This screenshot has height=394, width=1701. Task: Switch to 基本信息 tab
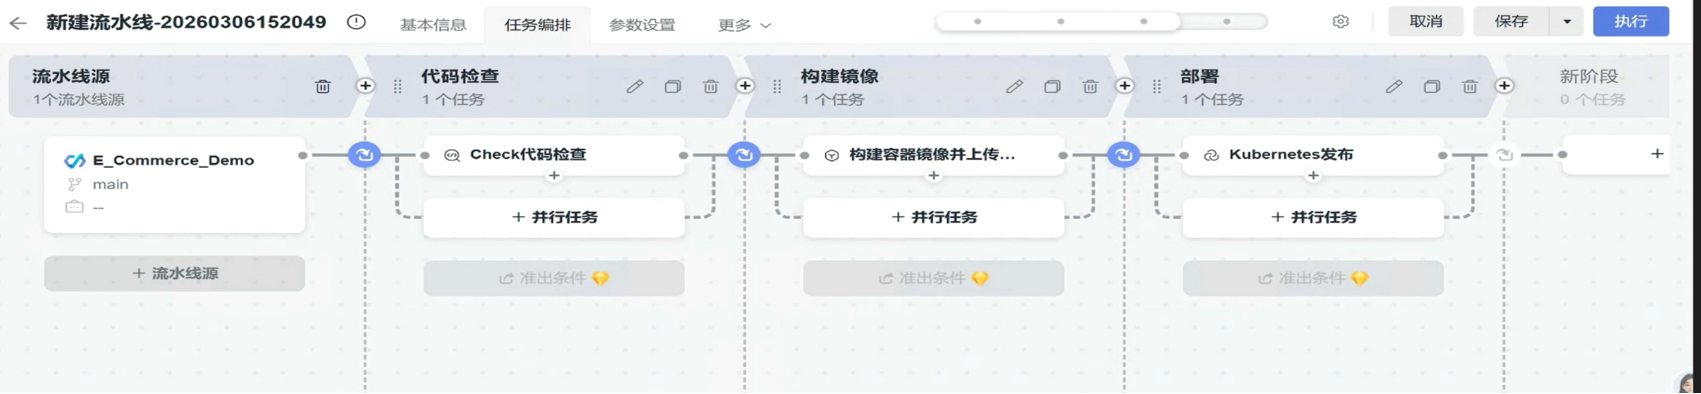[x=433, y=25]
